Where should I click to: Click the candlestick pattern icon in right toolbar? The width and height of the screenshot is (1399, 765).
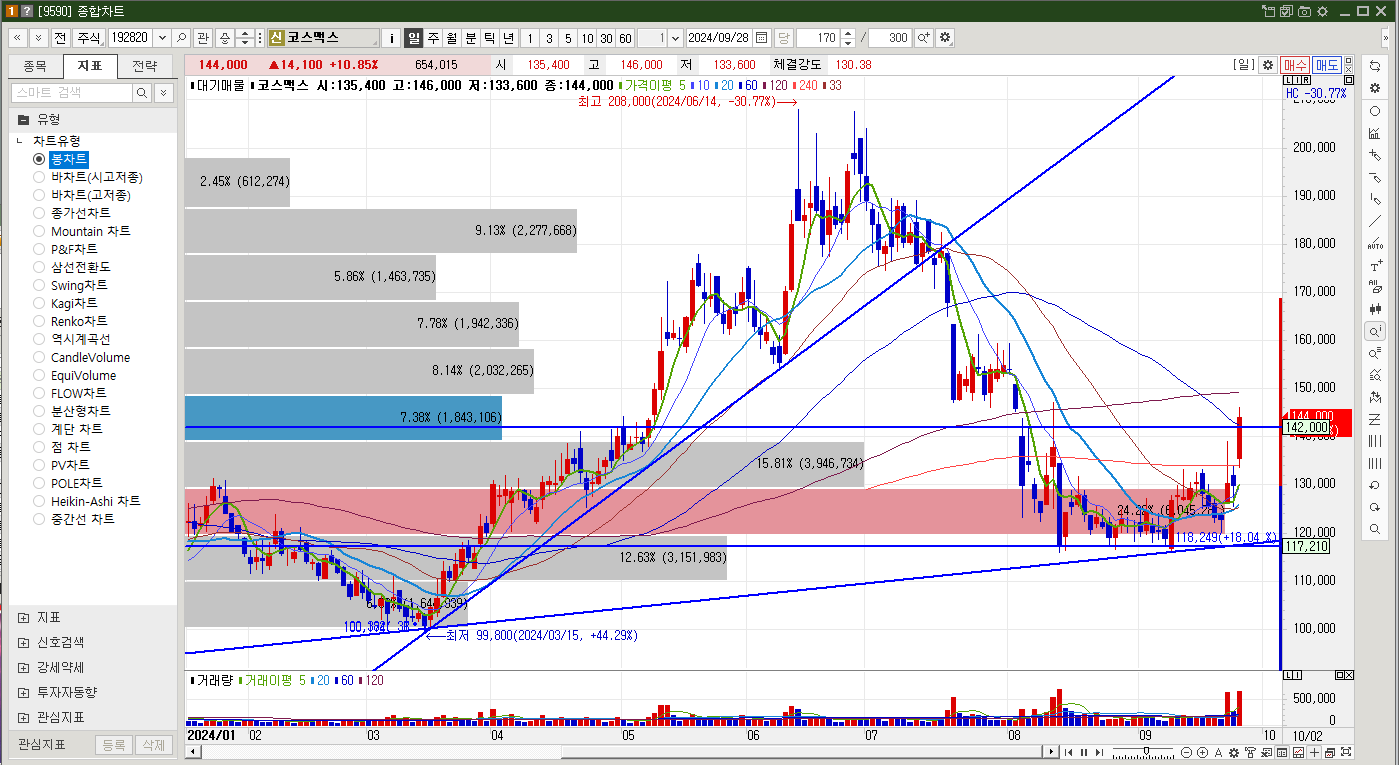click(1375, 309)
